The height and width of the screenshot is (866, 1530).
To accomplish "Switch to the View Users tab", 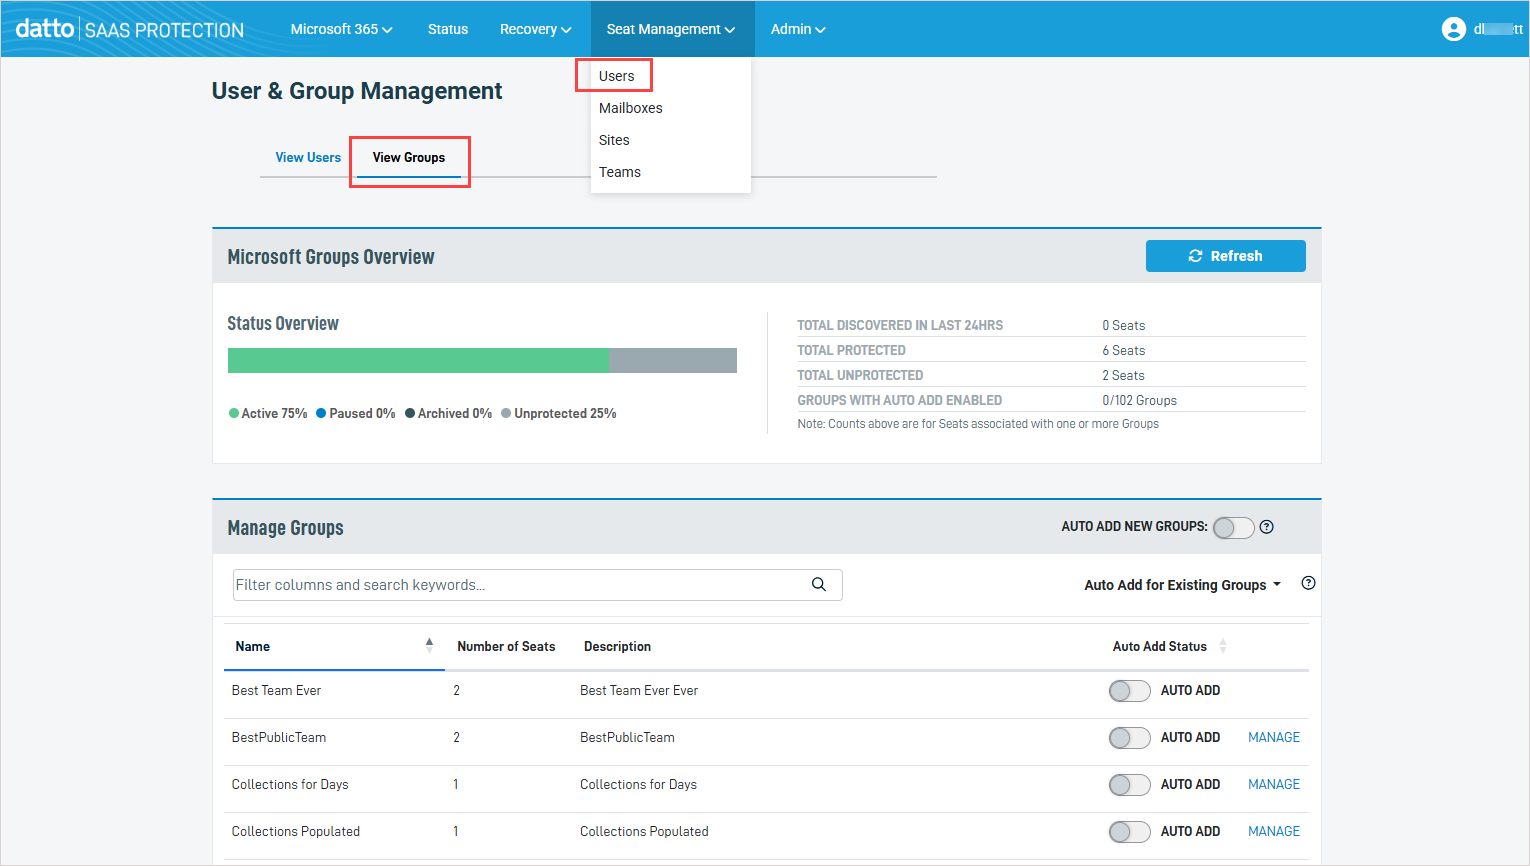I will [308, 157].
